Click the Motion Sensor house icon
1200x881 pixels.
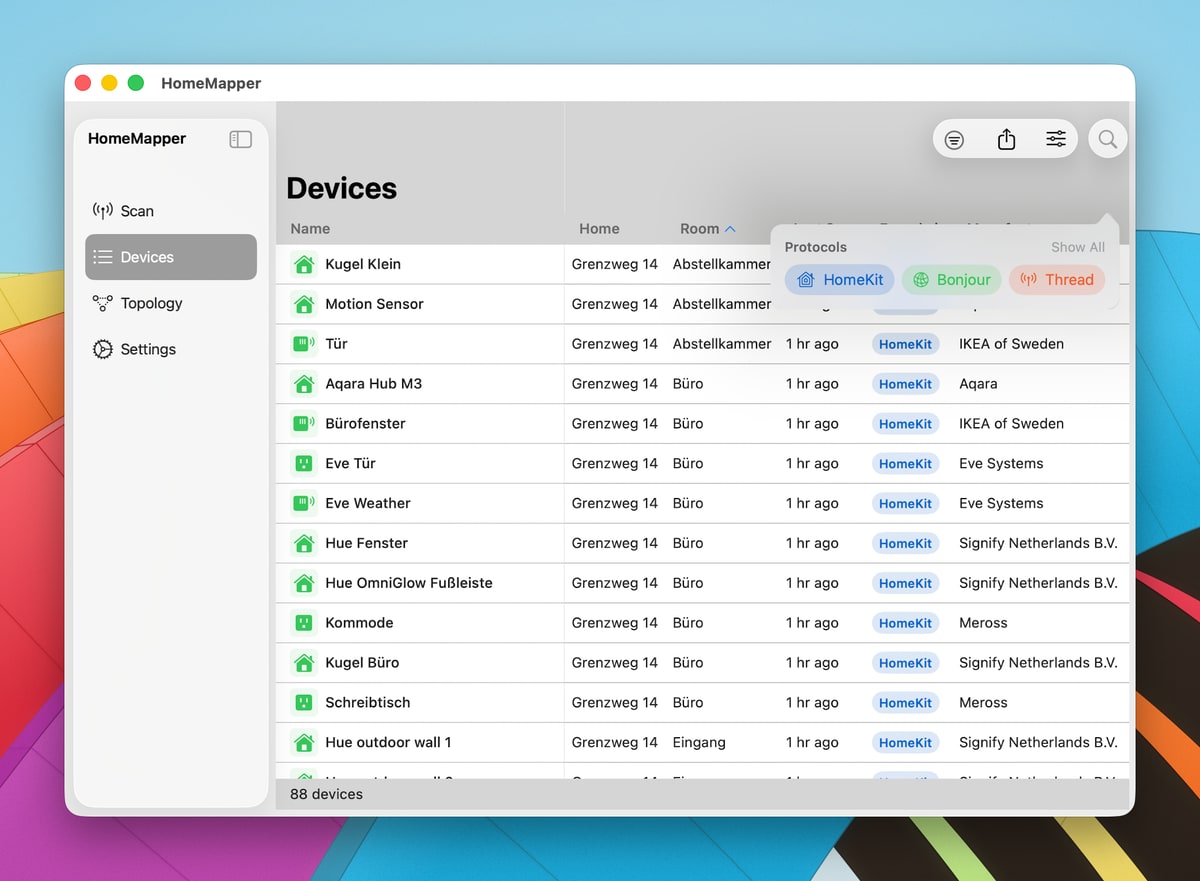pyautogui.click(x=303, y=304)
